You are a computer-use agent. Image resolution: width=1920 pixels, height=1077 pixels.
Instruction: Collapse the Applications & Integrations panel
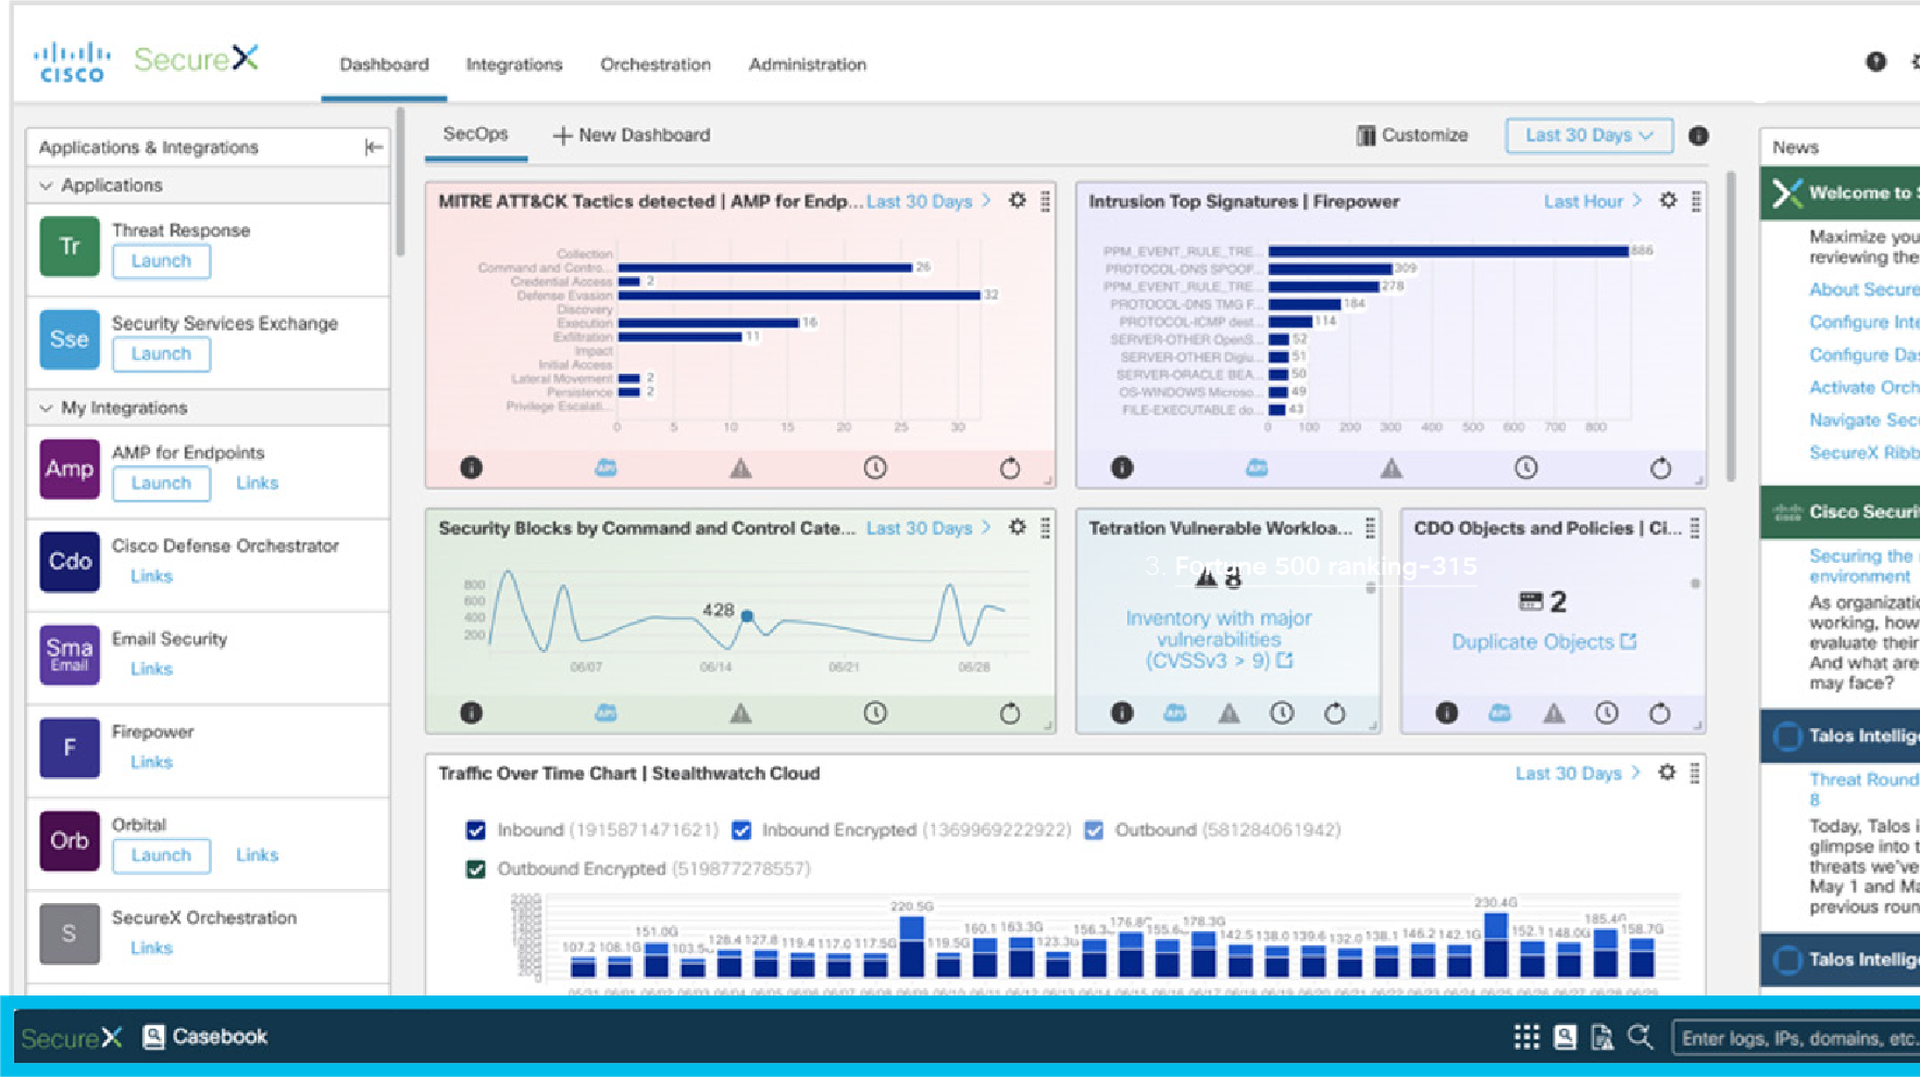[373, 148]
